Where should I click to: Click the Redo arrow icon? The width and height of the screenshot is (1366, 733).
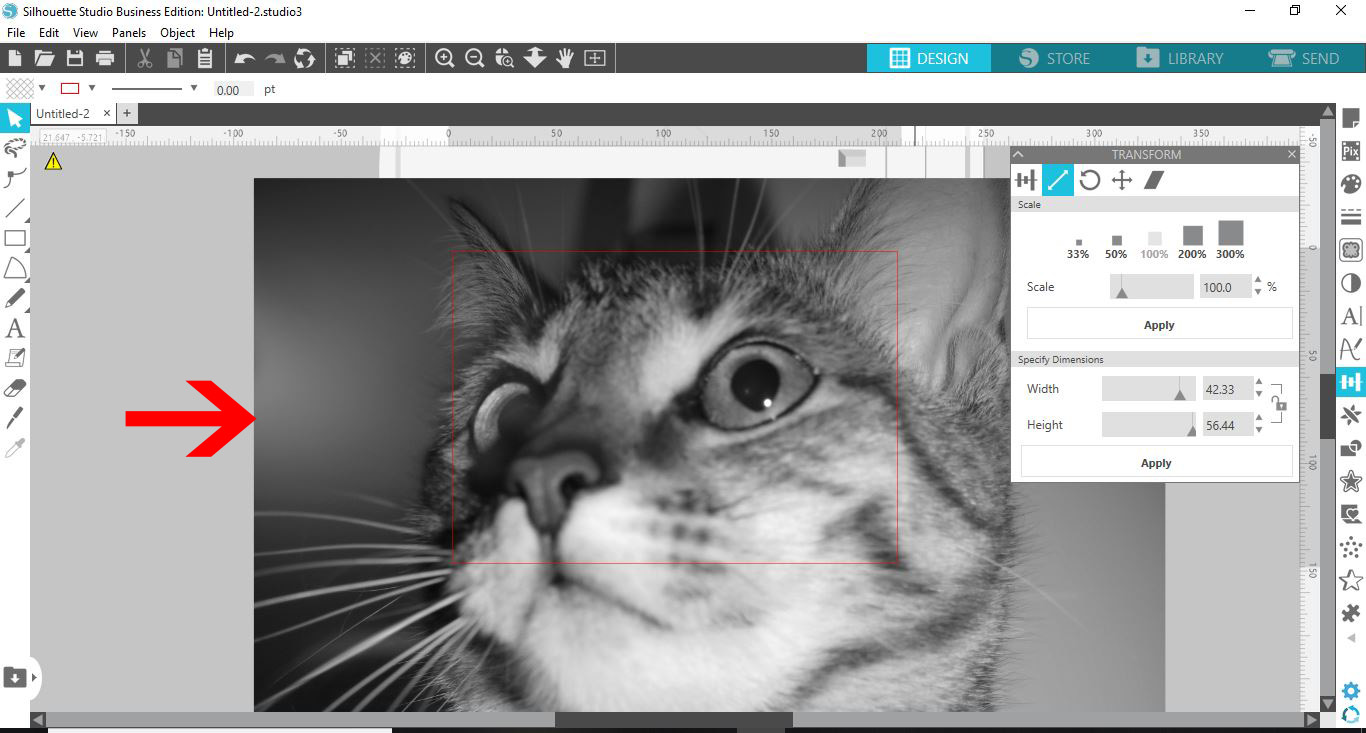275,59
